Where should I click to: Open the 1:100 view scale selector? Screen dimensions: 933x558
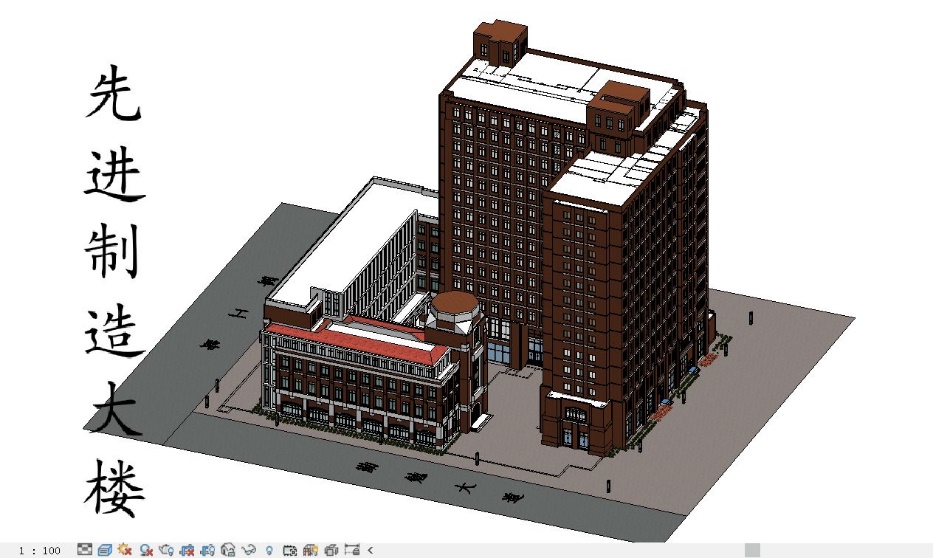tap(40, 550)
